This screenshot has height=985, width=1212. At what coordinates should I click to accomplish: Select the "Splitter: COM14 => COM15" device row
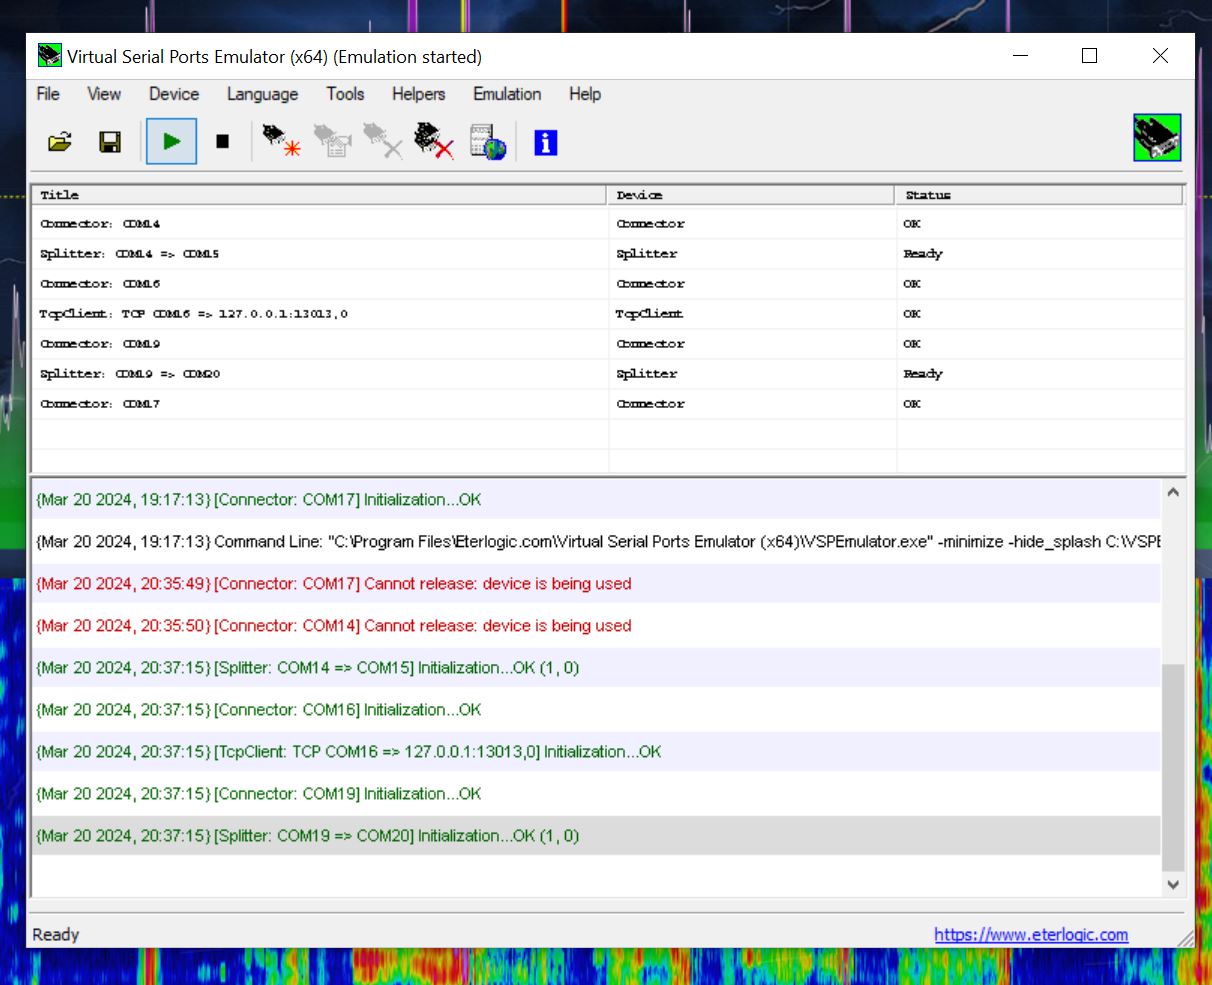(608, 254)
